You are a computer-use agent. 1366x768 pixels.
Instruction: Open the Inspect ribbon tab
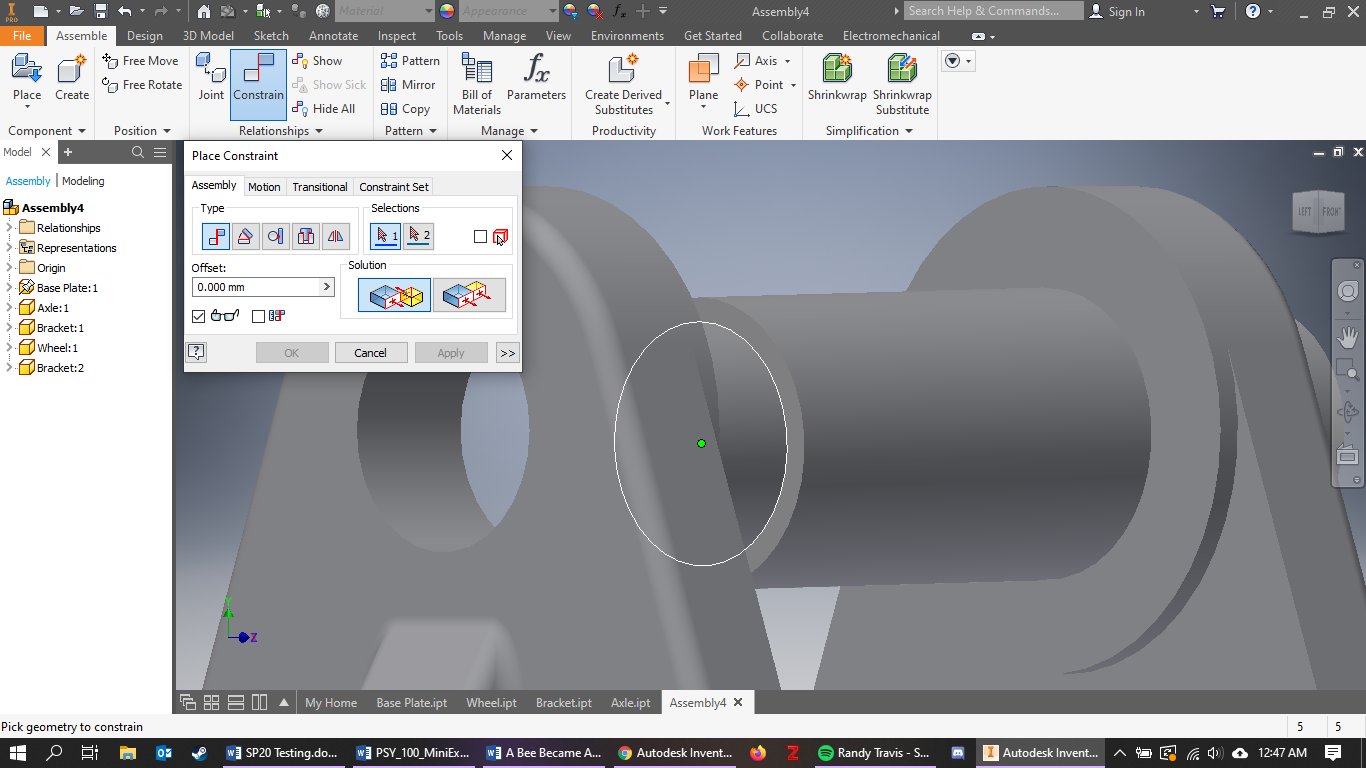tap(397, 36)
